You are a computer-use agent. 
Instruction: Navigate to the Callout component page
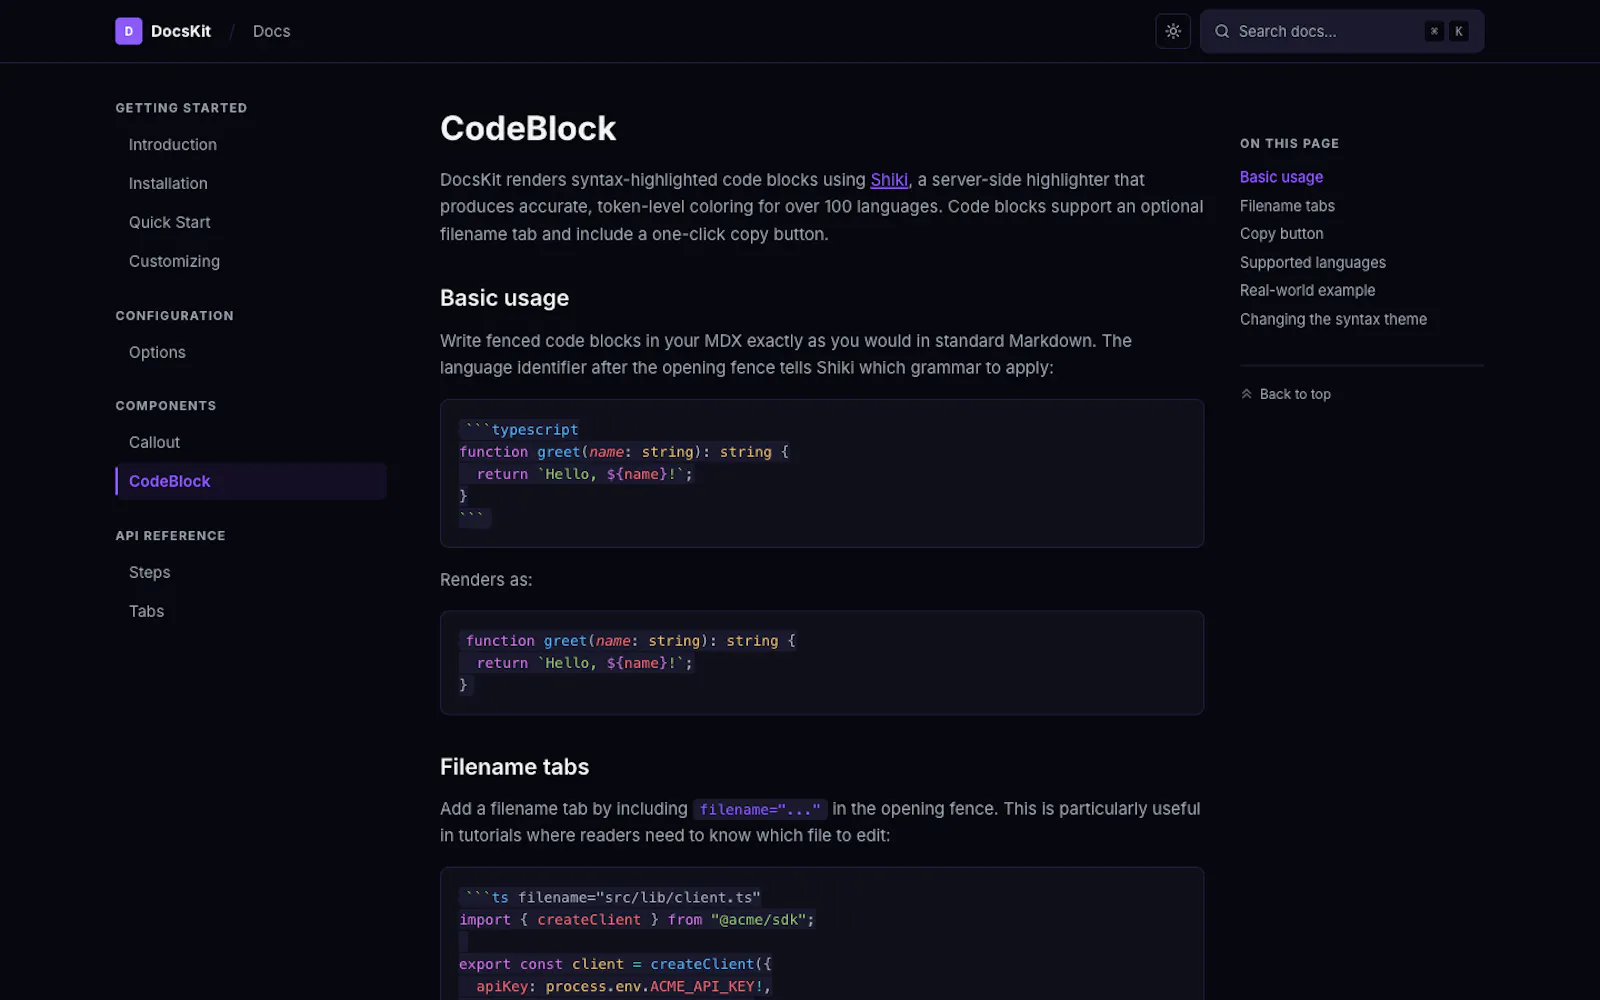154,442
